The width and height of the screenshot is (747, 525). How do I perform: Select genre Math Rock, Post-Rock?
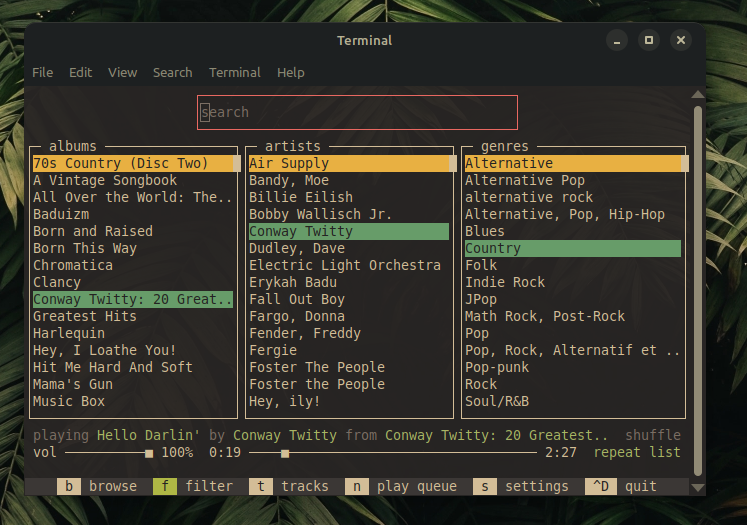click(x=573, y=316)
